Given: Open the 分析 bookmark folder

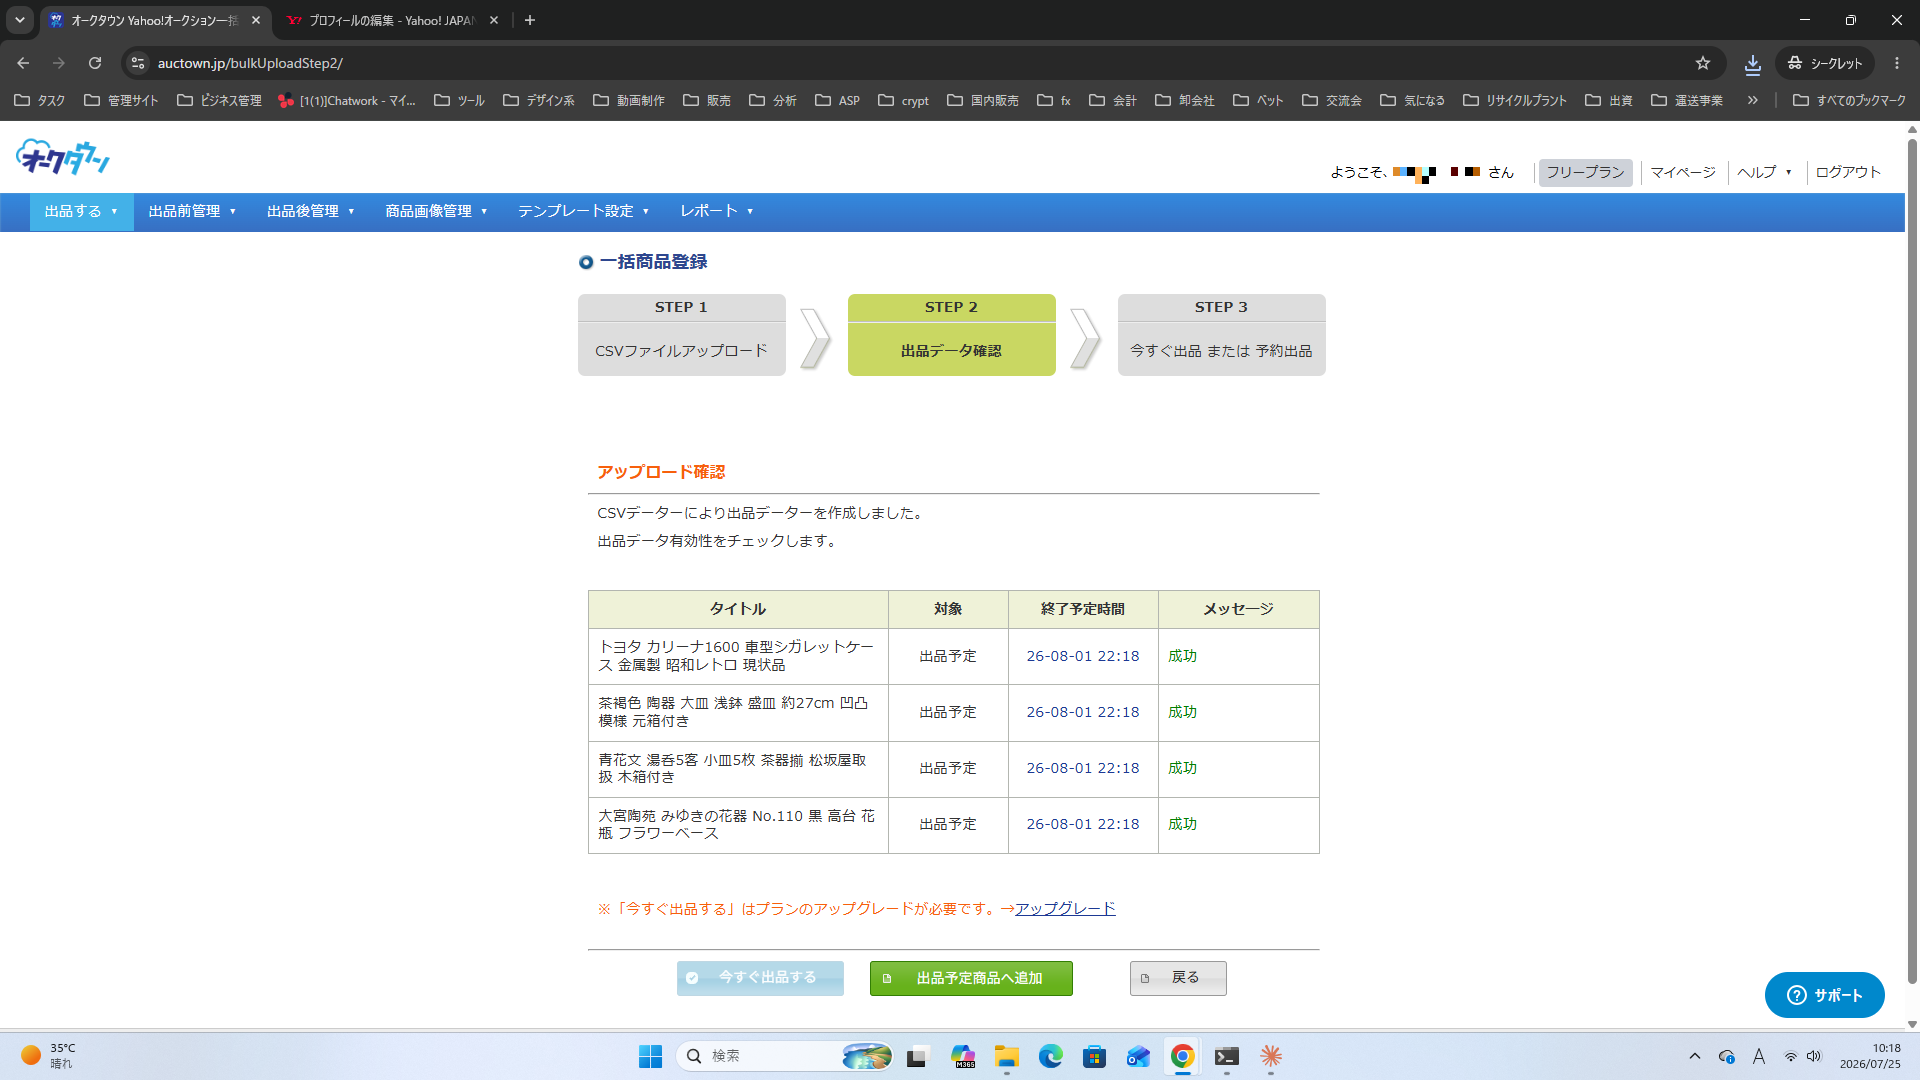Looking at the screenshot, I should [773, 100].
